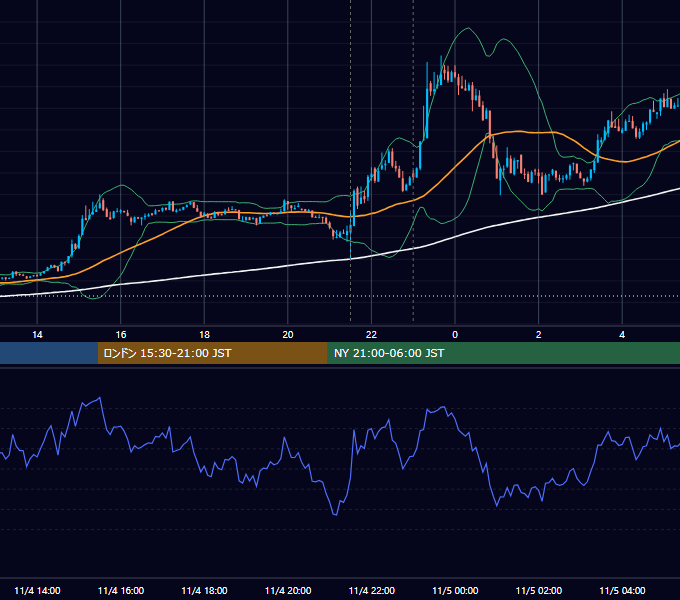Click the blue session band before ロンドン
The image size is (680, 600).
pos(49,353)
